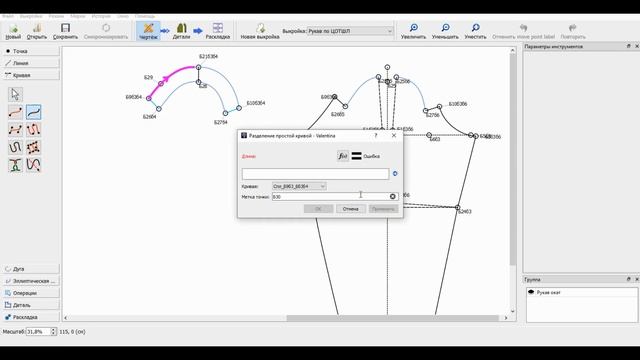Click point label Б2604 on canvas

click(x=149, y=117)
